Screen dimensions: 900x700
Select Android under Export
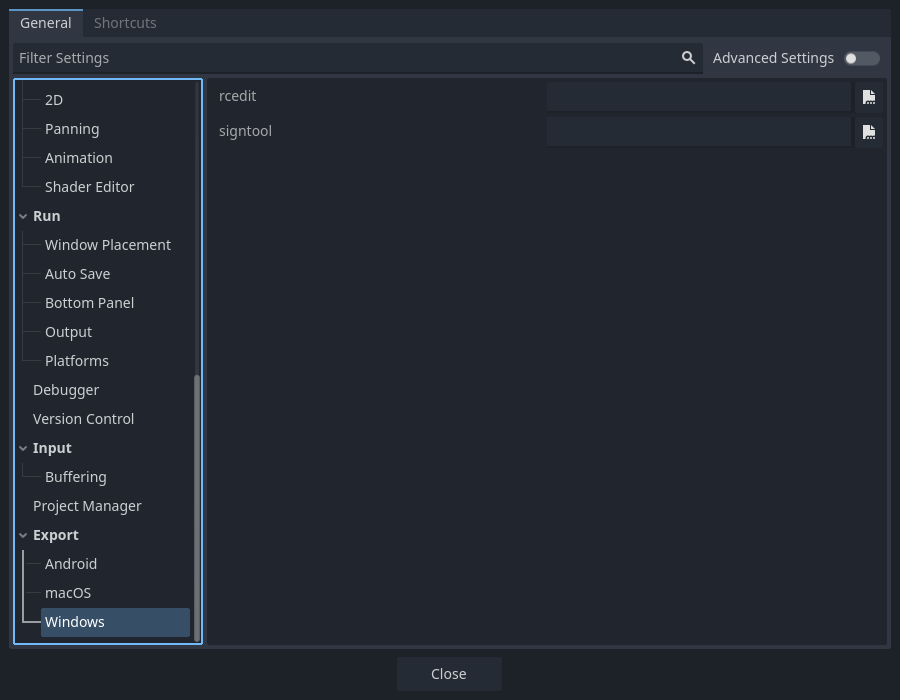[x=71, y=564]
